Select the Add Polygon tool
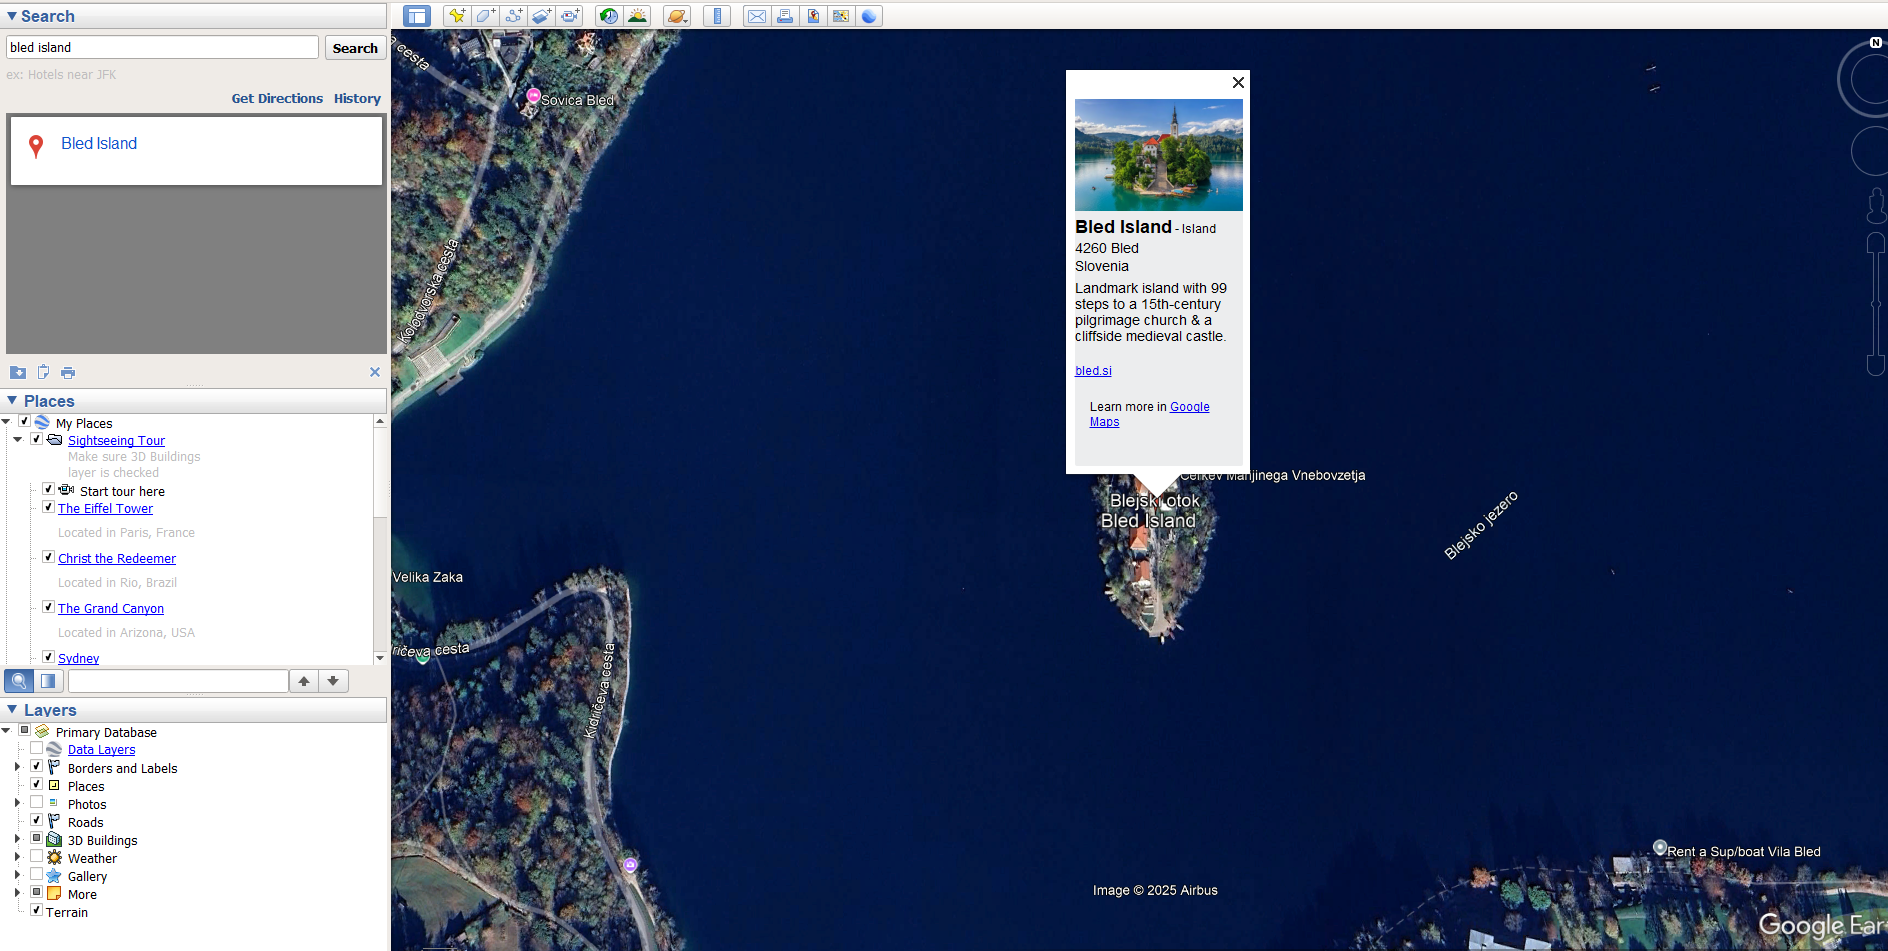This screenshot has width=1888, height=951. pyautogui.click(x=485, y=16)
